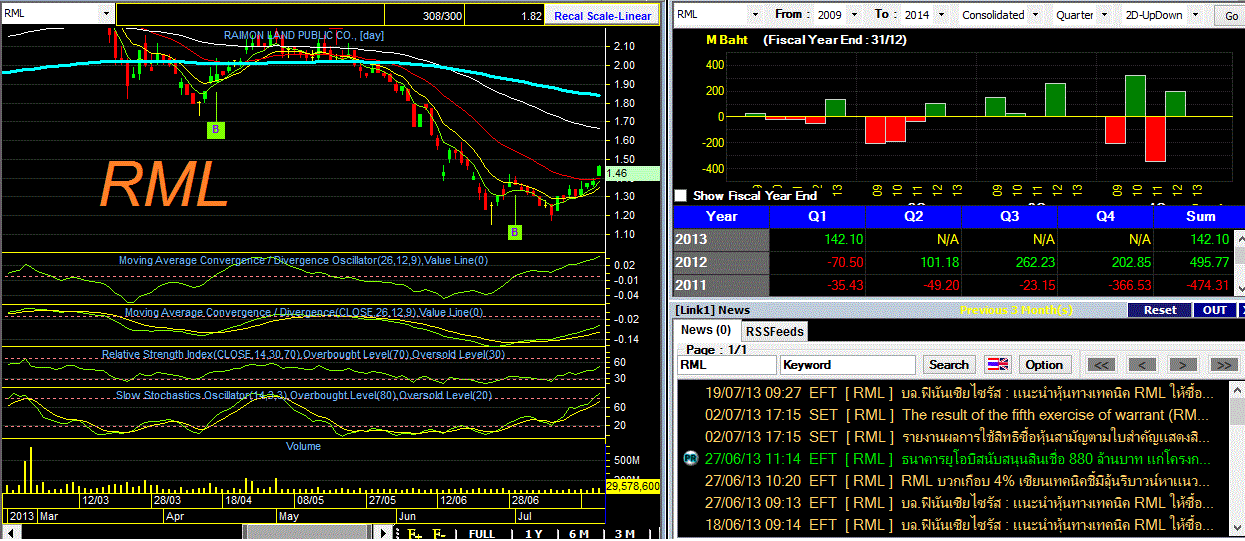
Task: Open the 02/07/13 fifth exercise of warrant news
Action: 959,414
